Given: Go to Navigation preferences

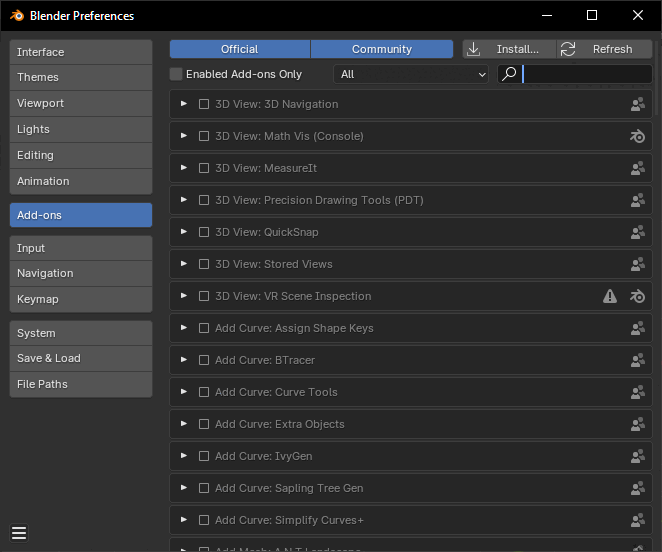Looking at the screenshot, I should click(81, 273).
